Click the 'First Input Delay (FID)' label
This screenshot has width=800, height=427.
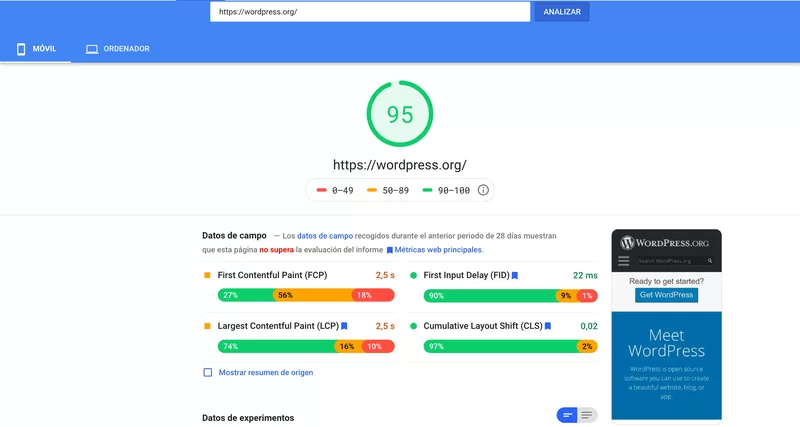click(466, 275)
